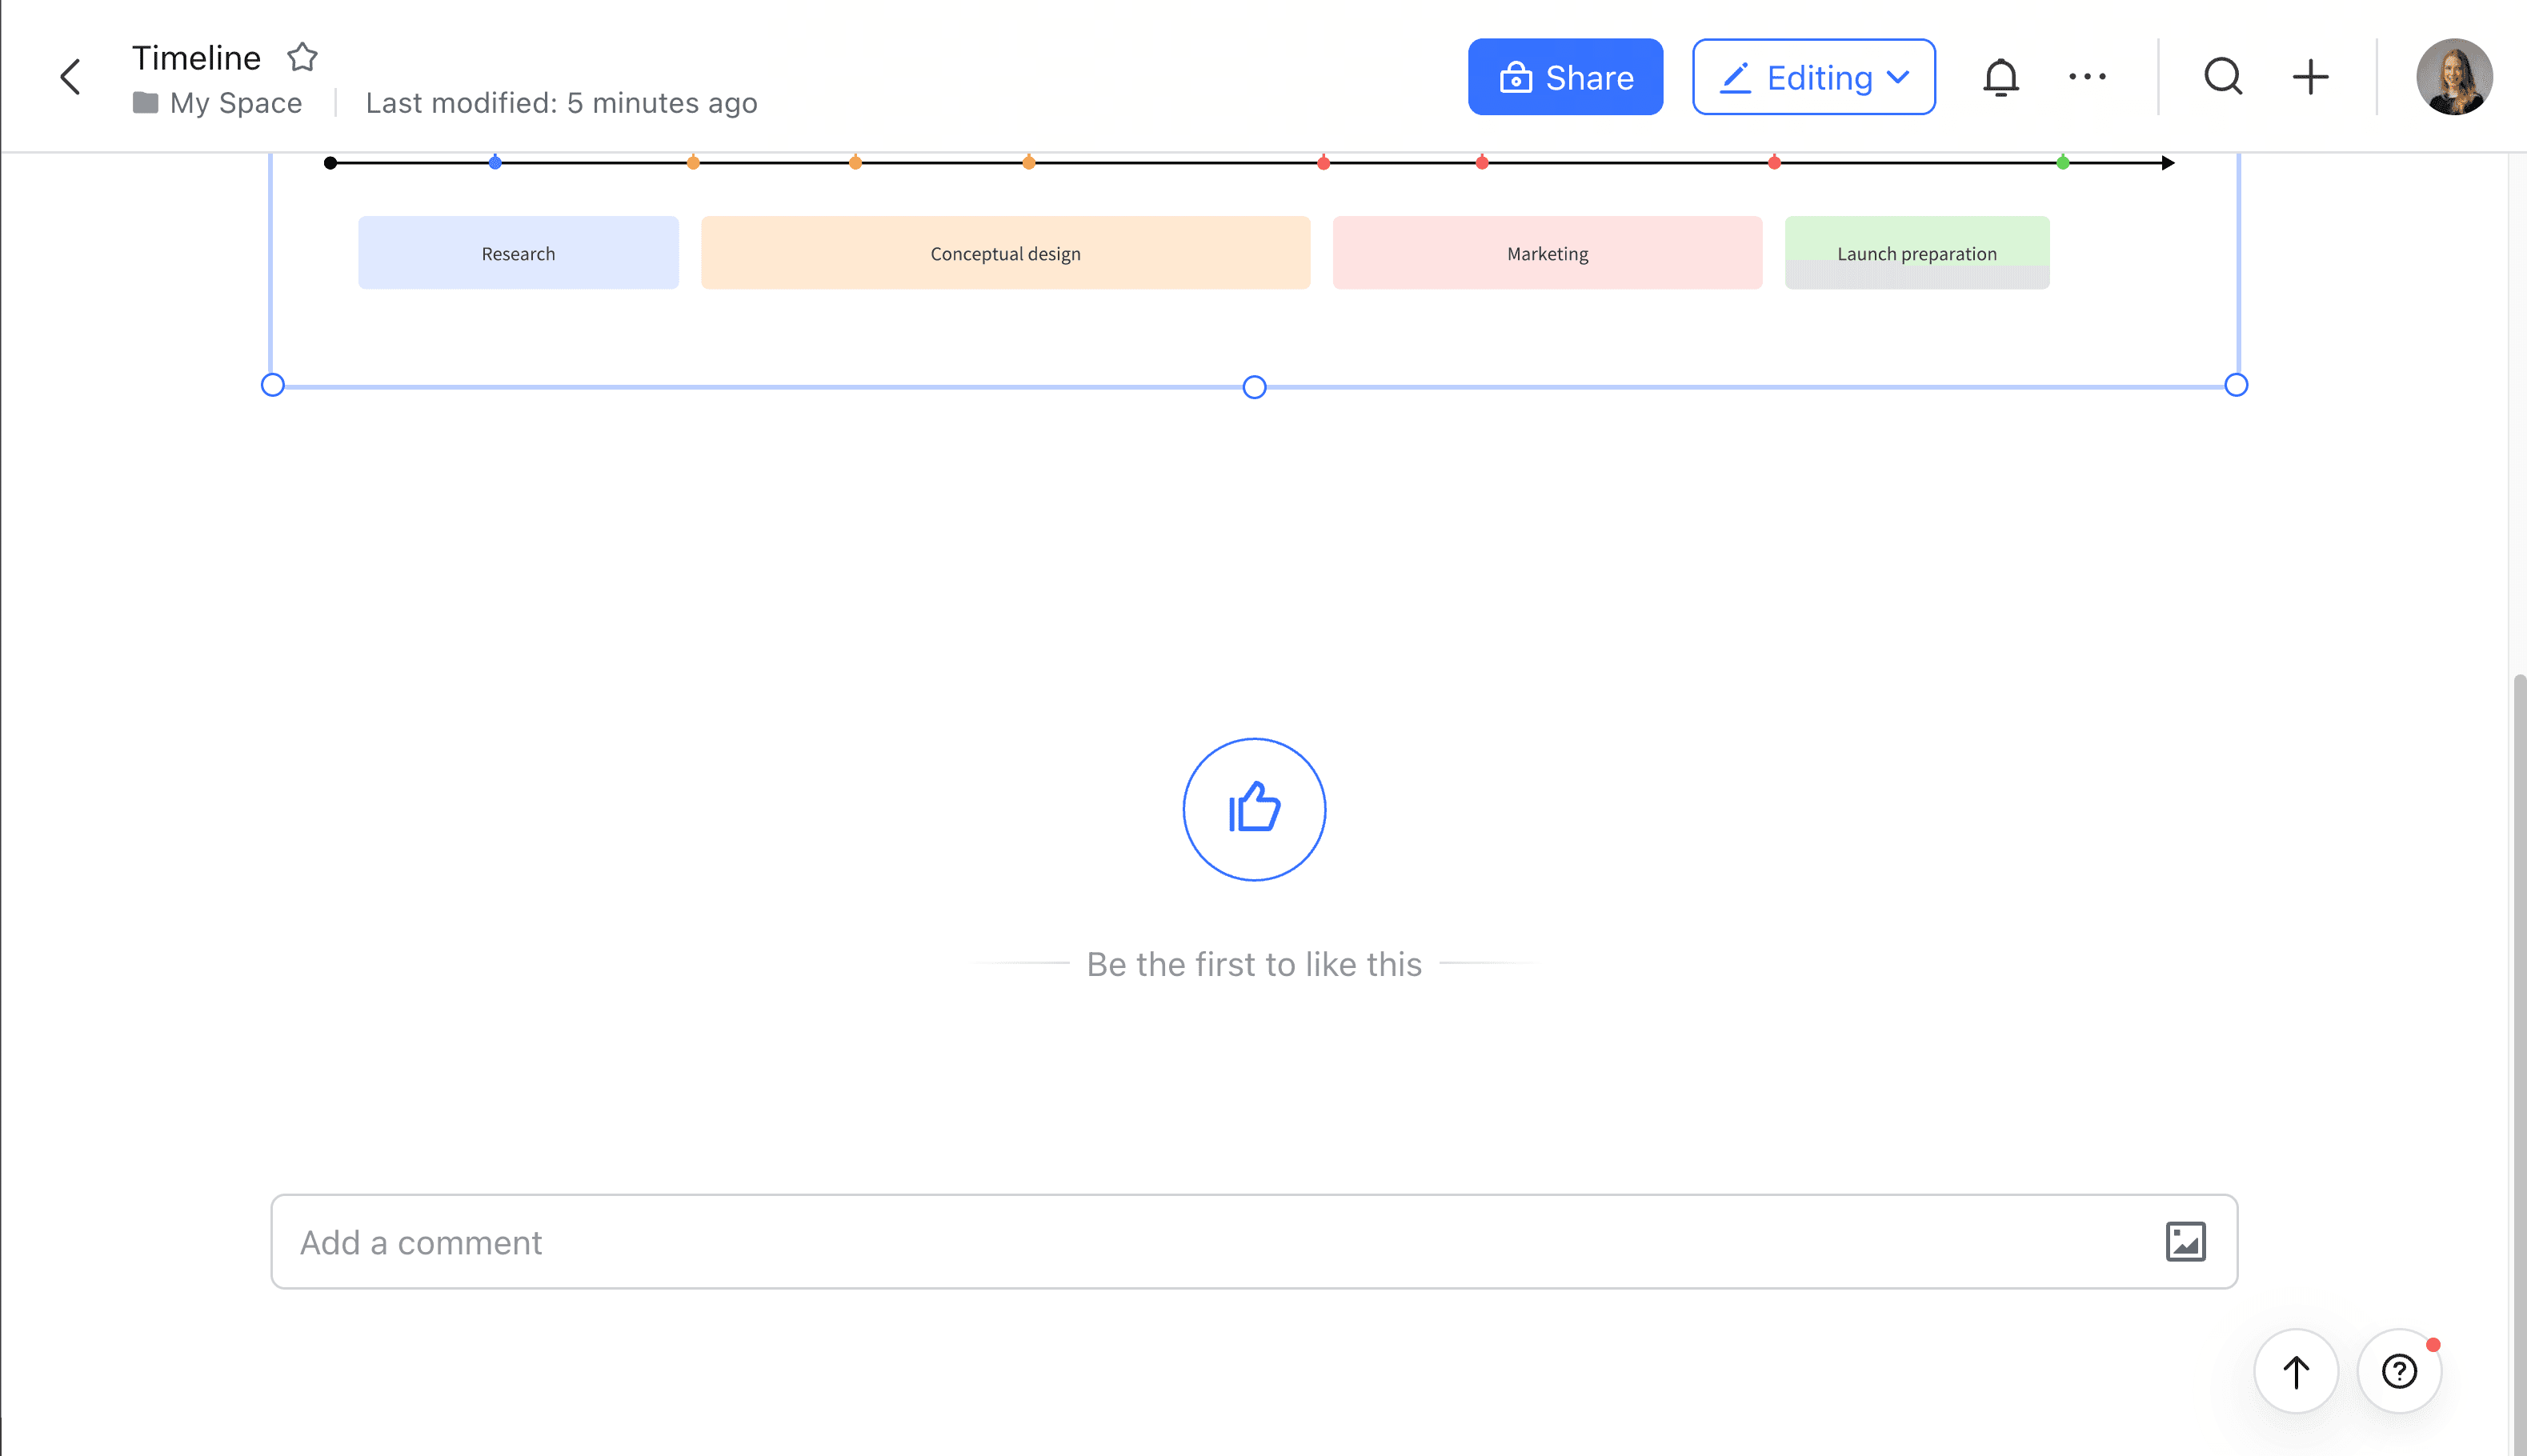
Task: Select the Marketing phase block
Action: [x=1546, y=253]
